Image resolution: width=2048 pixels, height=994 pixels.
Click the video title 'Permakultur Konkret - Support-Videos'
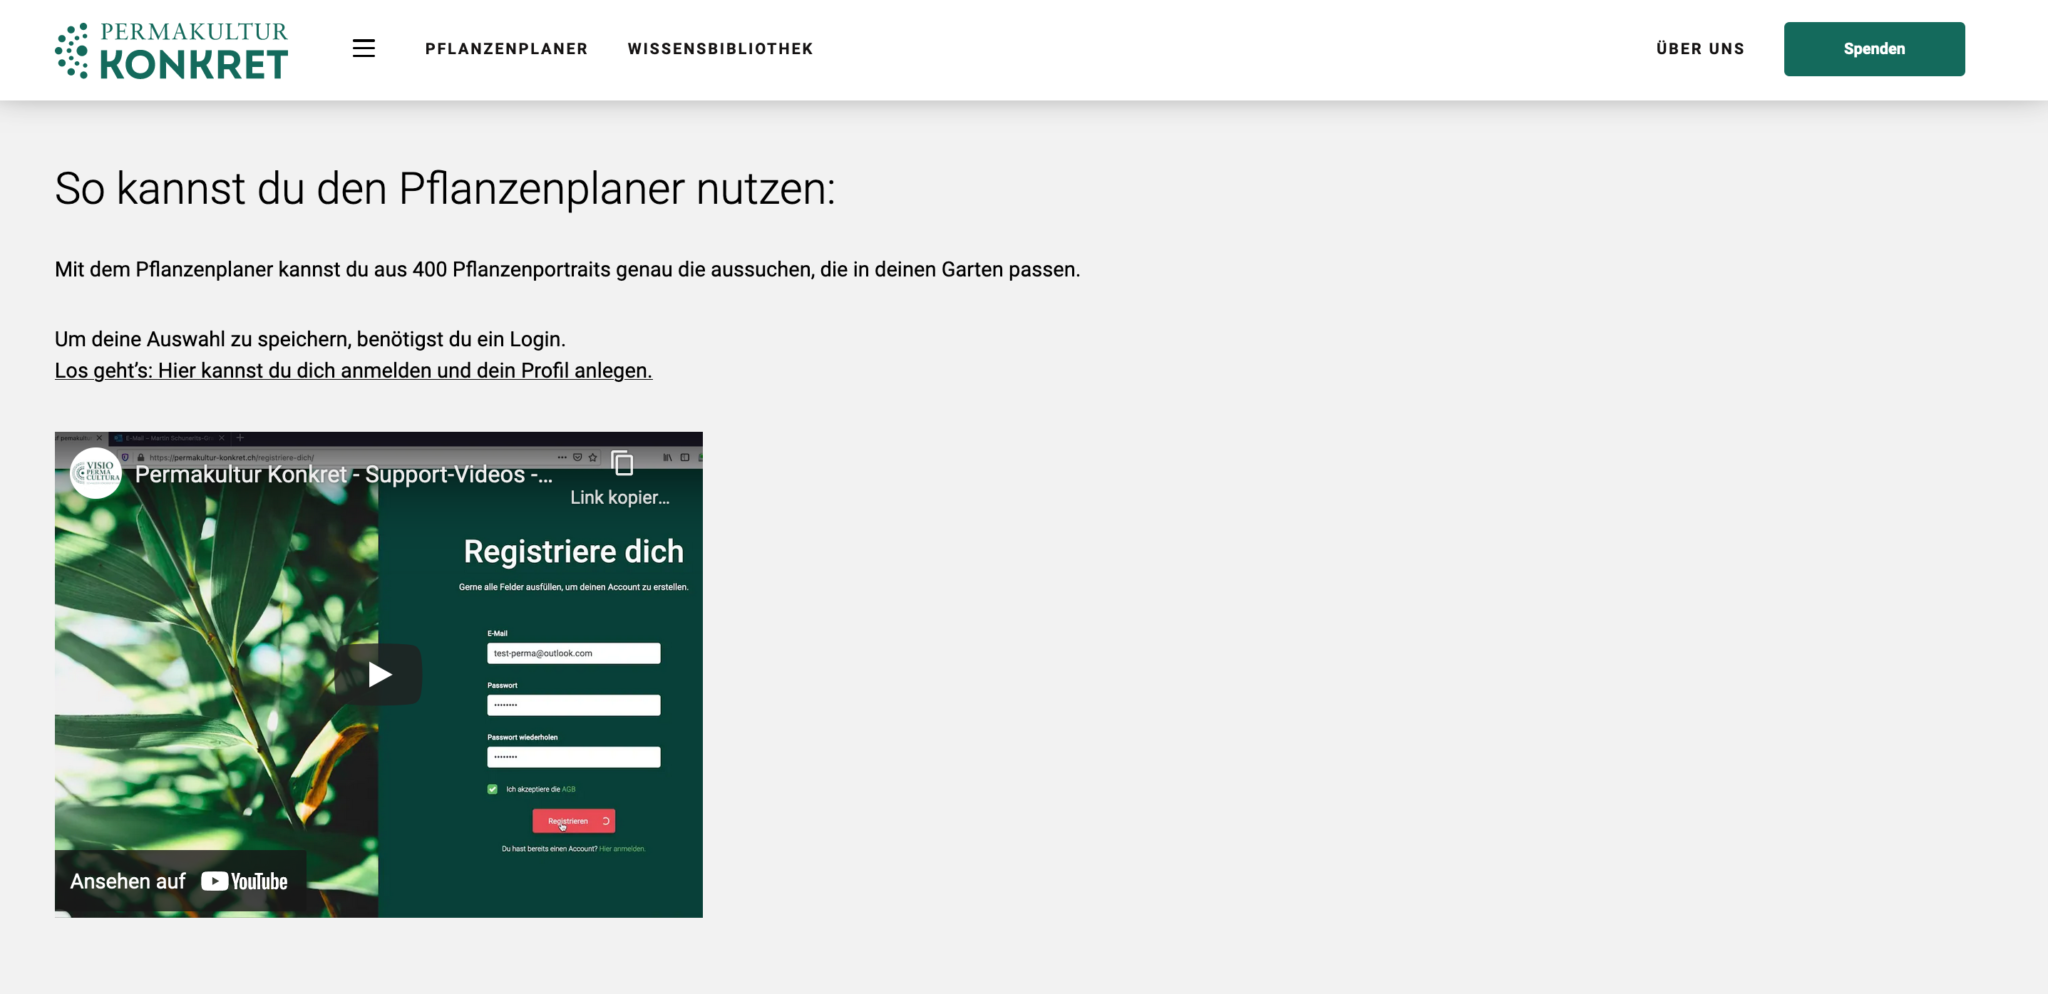pyautogui.click(x=343, y=474)
